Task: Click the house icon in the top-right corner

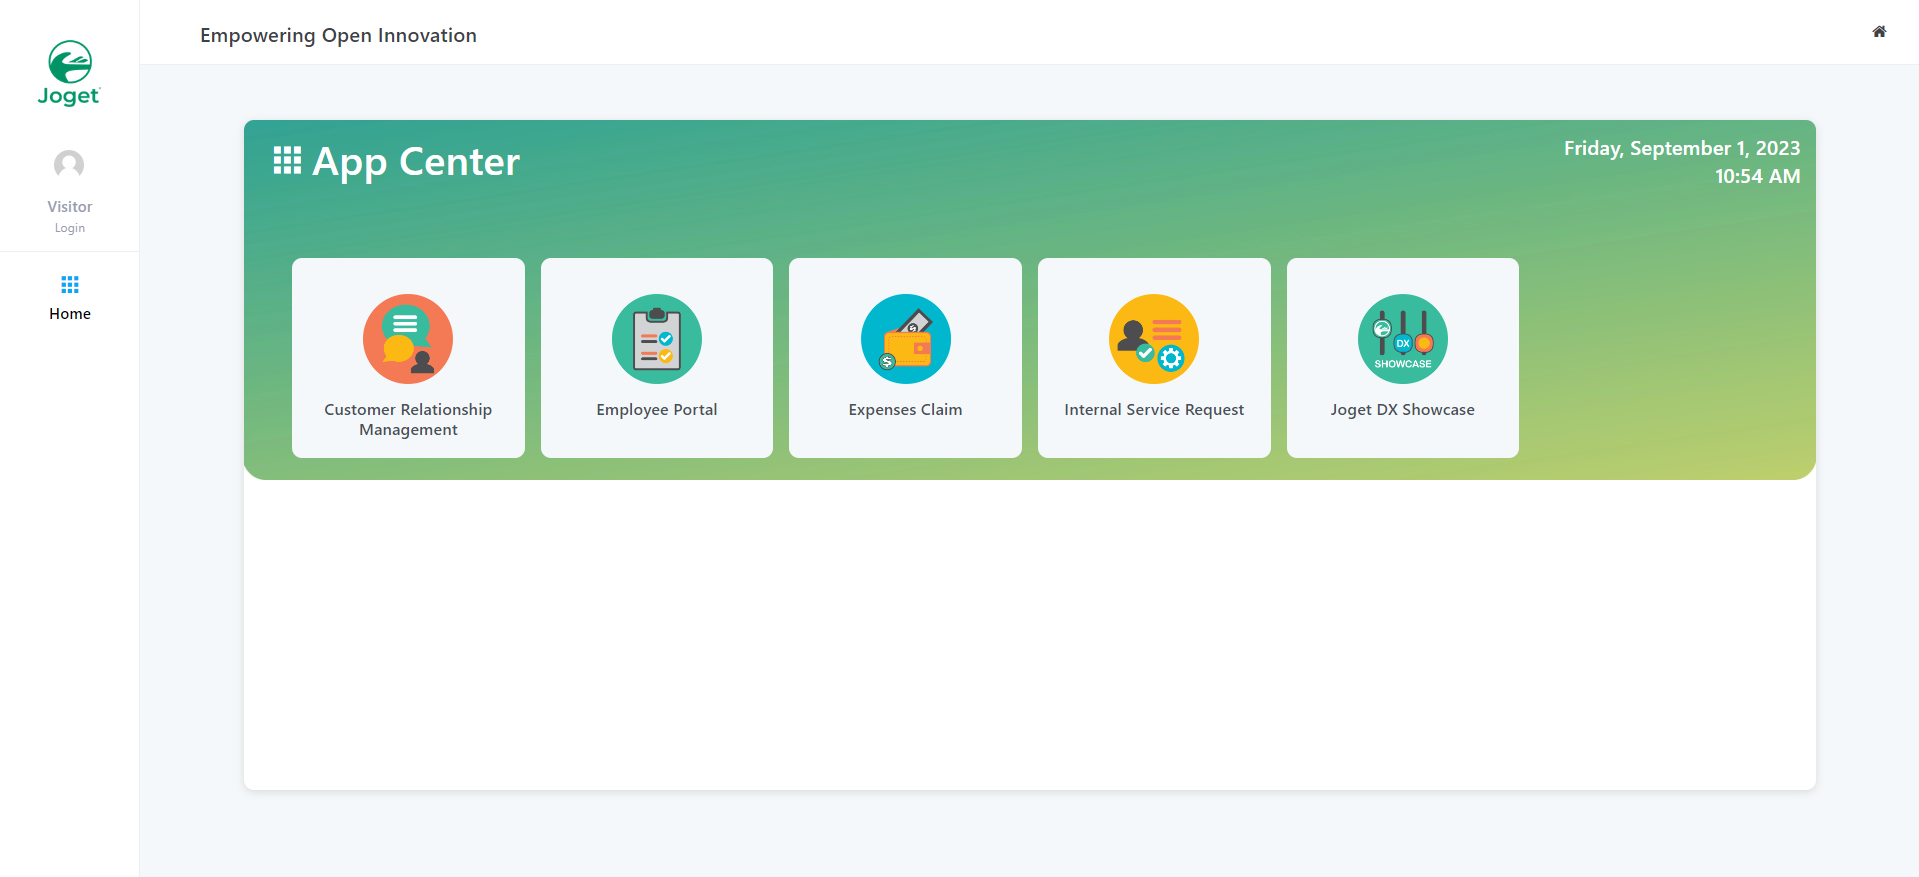Action: [1879, 32]
